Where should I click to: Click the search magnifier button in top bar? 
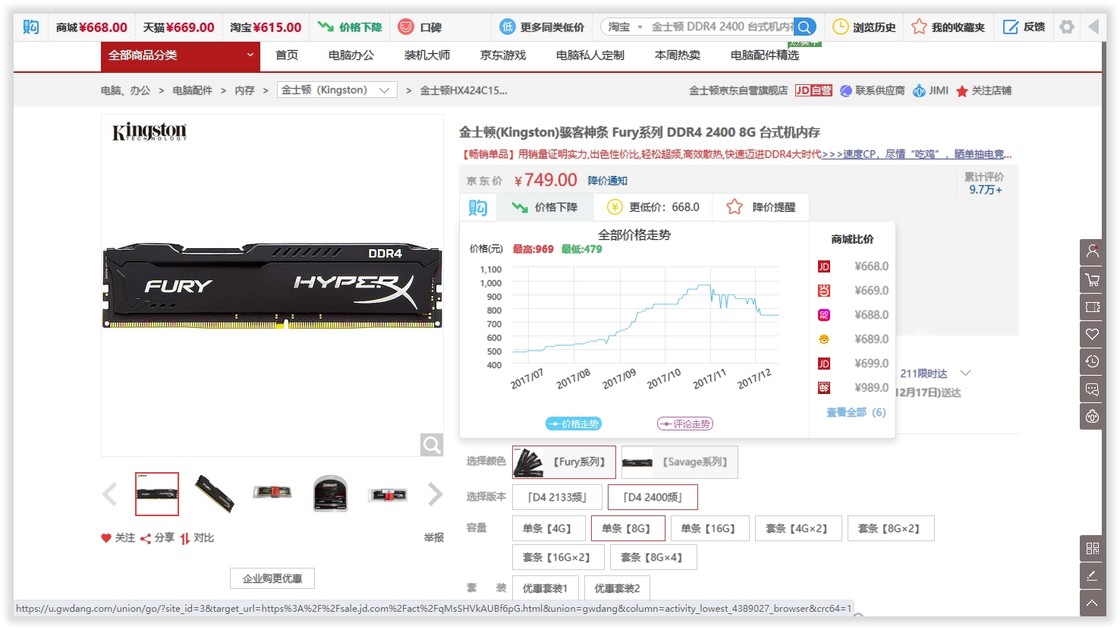804,27
